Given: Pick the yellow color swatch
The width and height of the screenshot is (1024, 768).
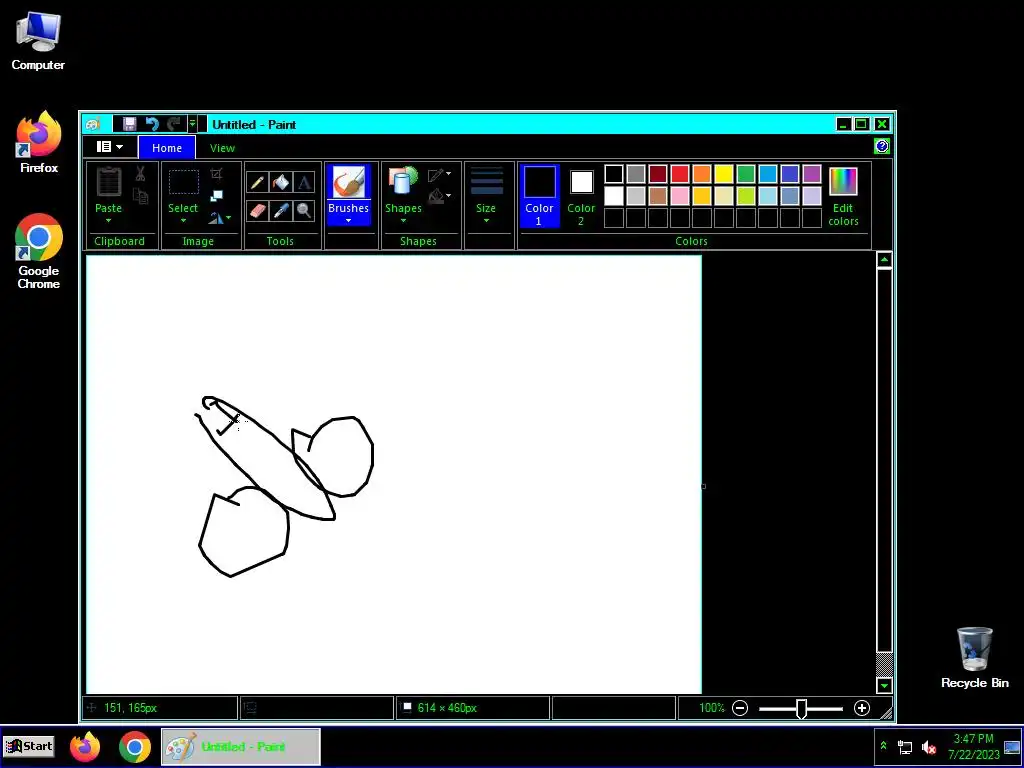Looking at the screenshot, I should (x=724, y=174).
